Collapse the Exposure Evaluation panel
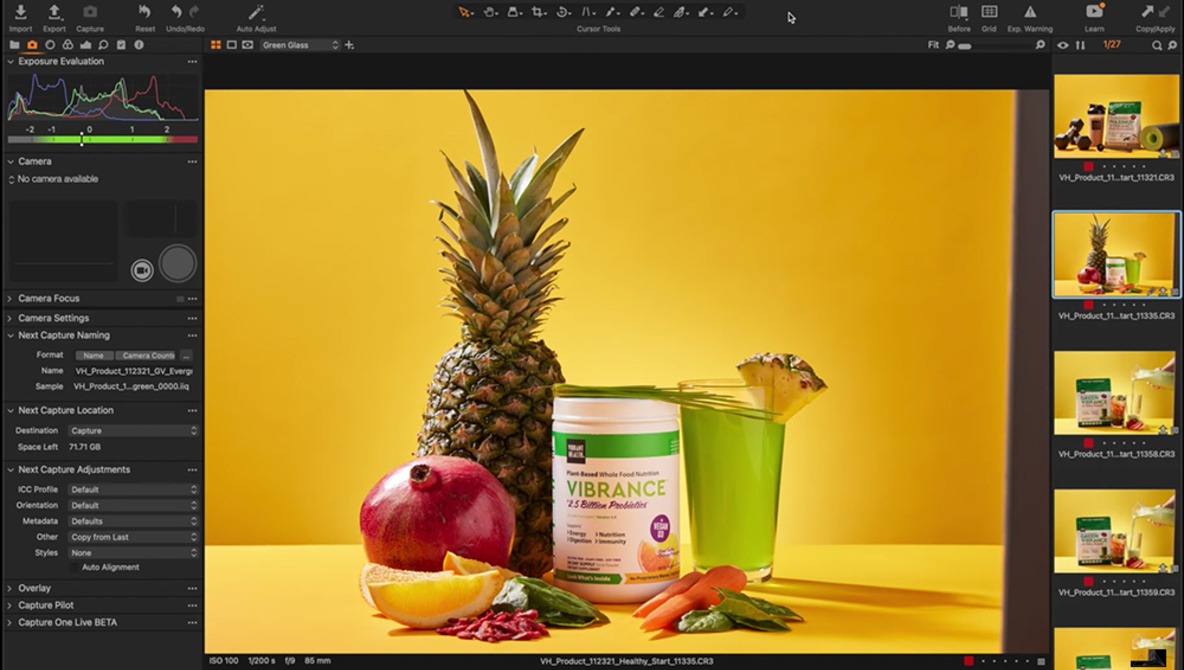This screenshot has width=1184, height=670. pyautogui.click(x=10, y=61)
